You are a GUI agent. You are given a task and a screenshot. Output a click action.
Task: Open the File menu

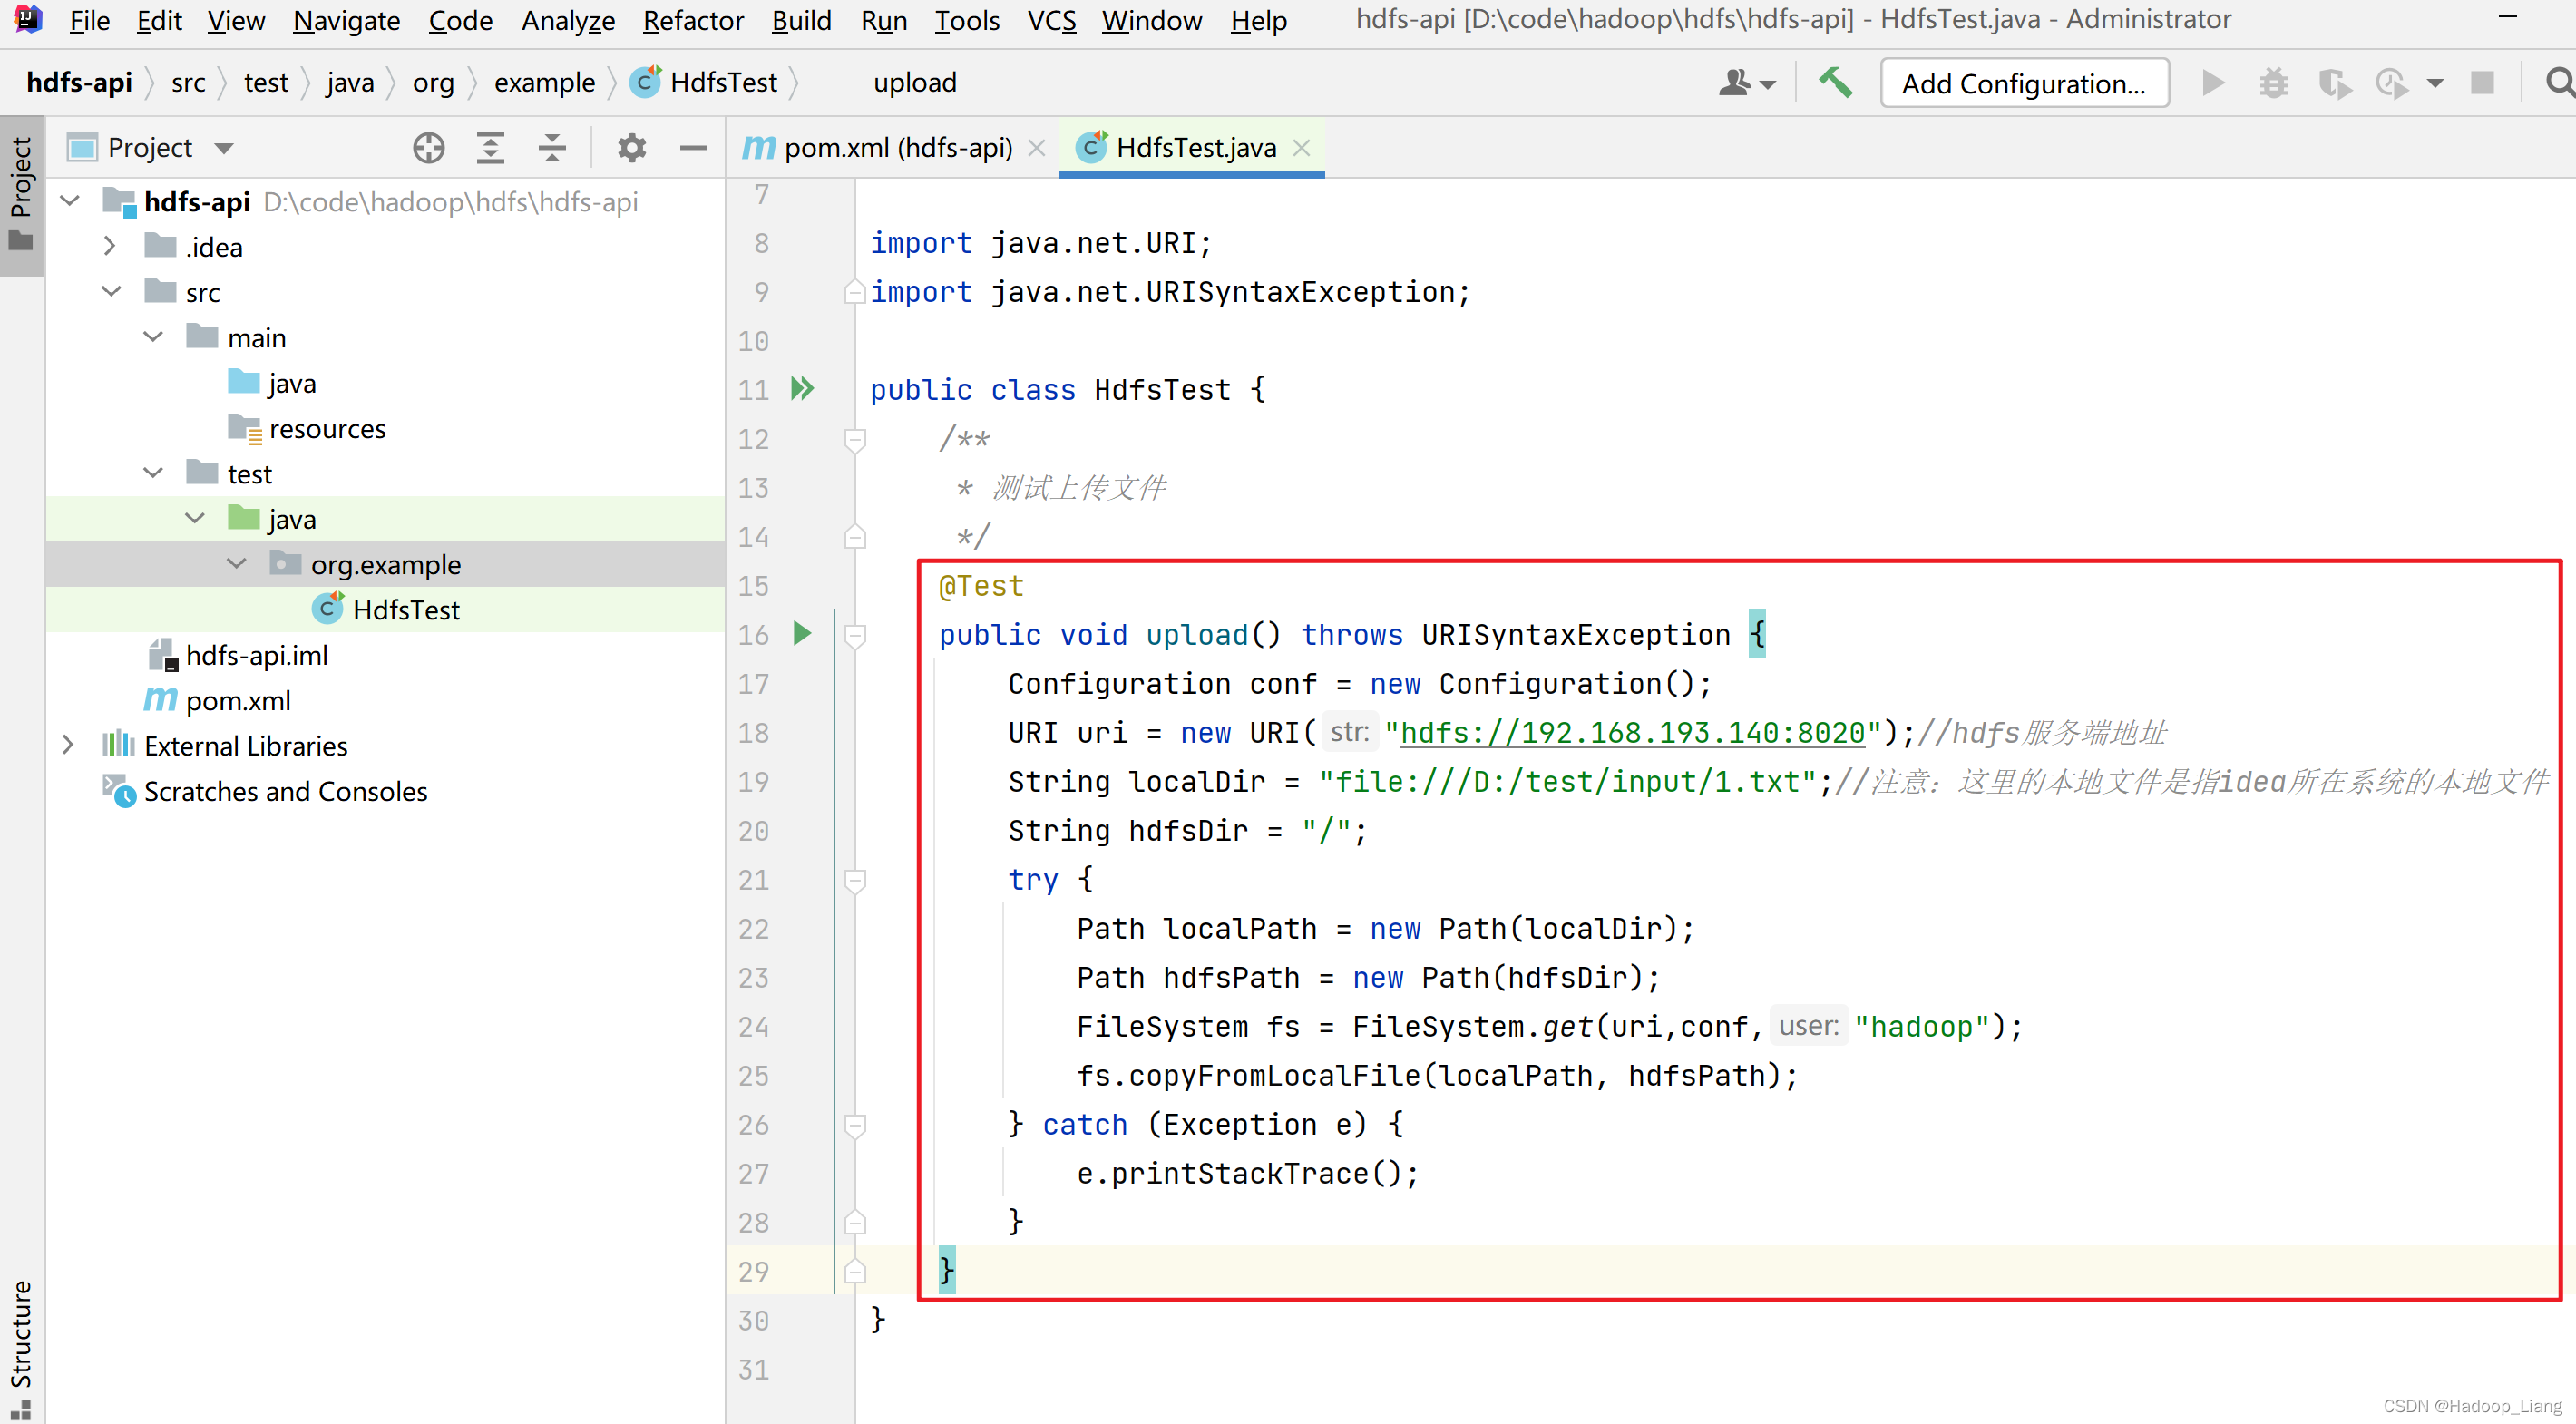pos(89,20)
